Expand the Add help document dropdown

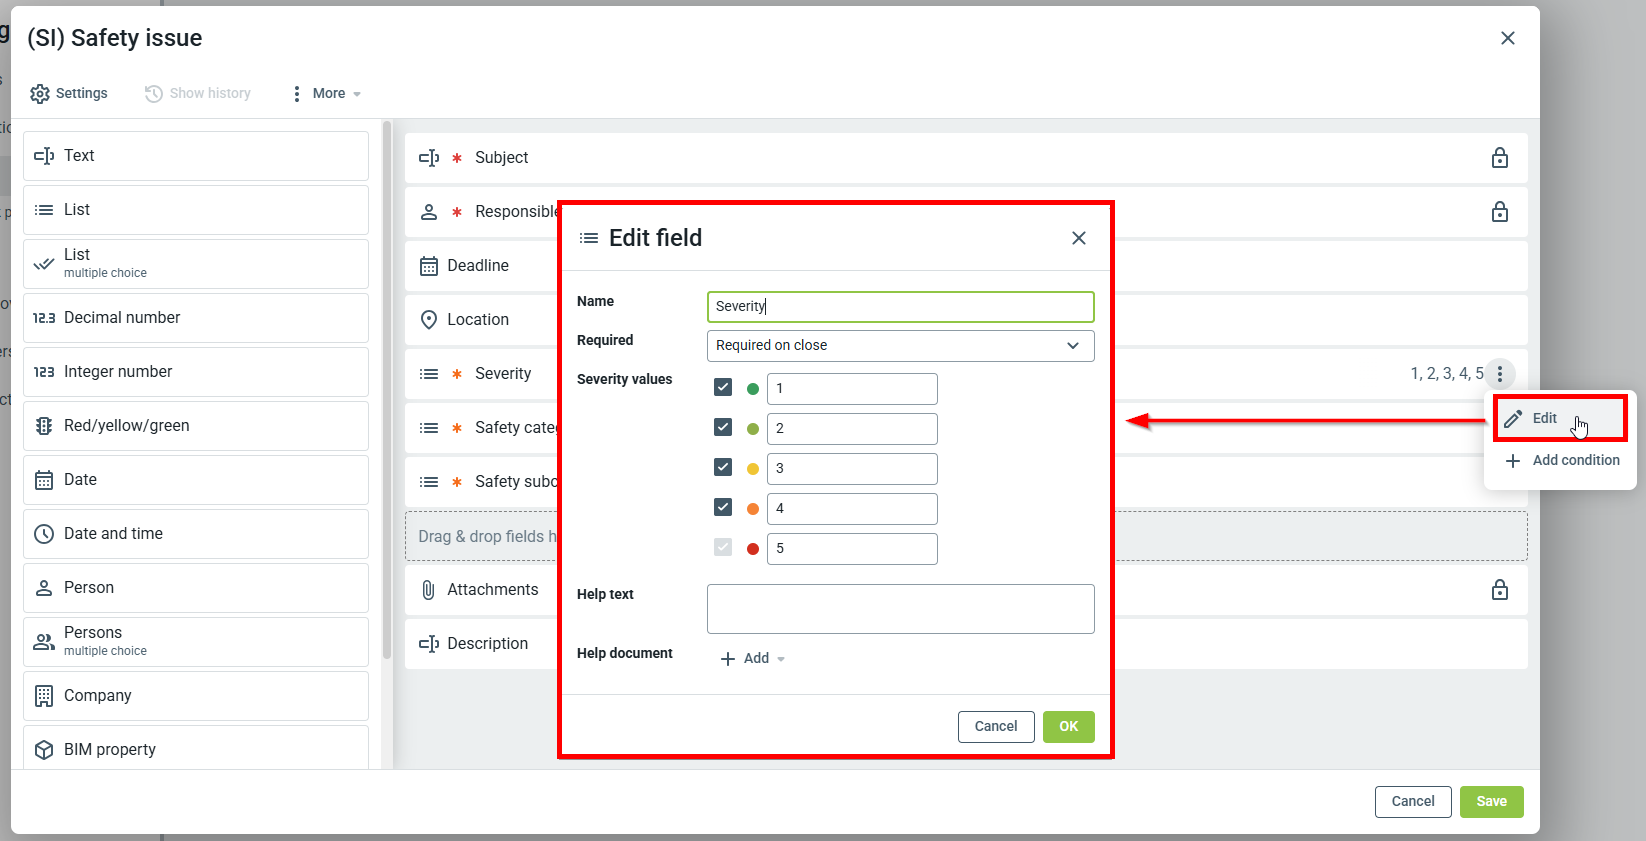pos(753,658)
